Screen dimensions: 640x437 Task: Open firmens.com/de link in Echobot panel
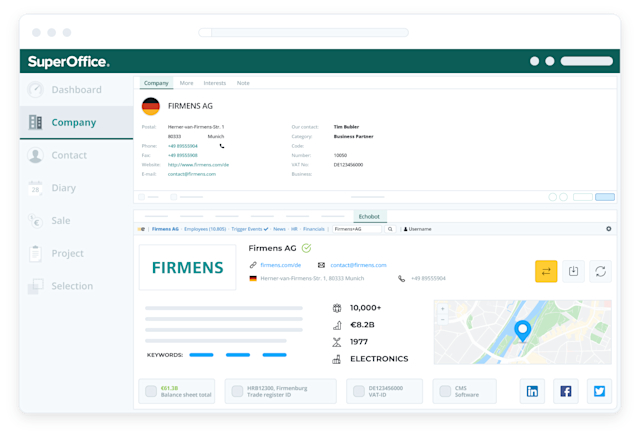[280, 265]
